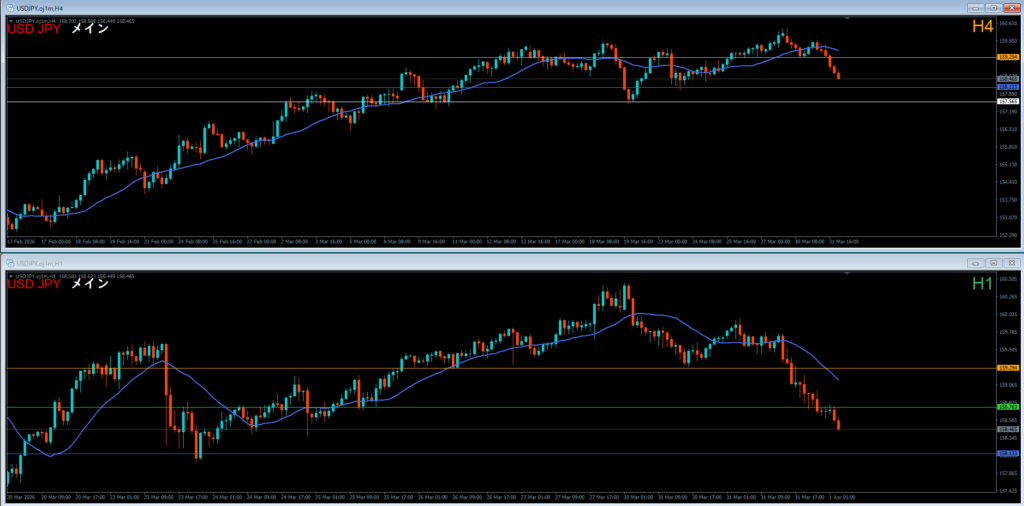Click the chart shift triangle on H4 chart

point(848,19)
